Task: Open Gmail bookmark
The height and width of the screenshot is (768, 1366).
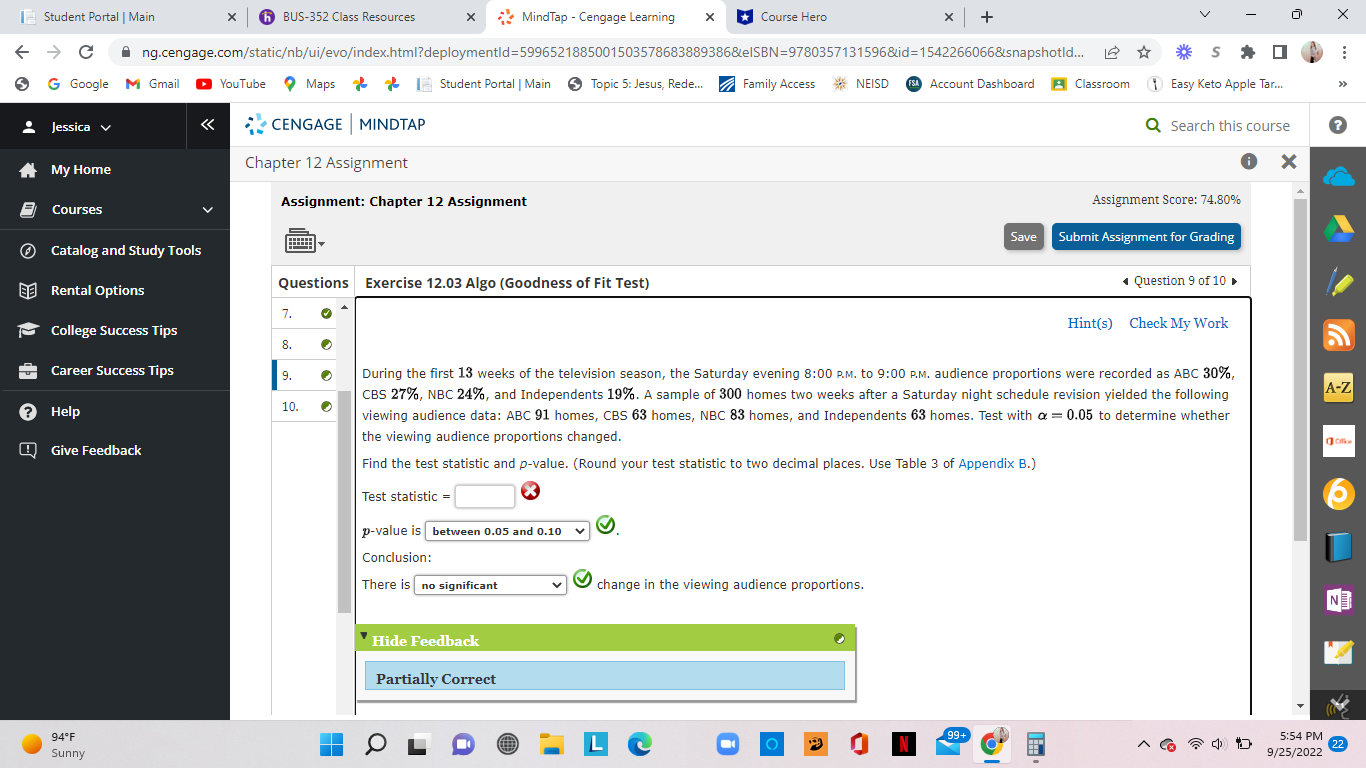Action: click(x=153, y=84)
